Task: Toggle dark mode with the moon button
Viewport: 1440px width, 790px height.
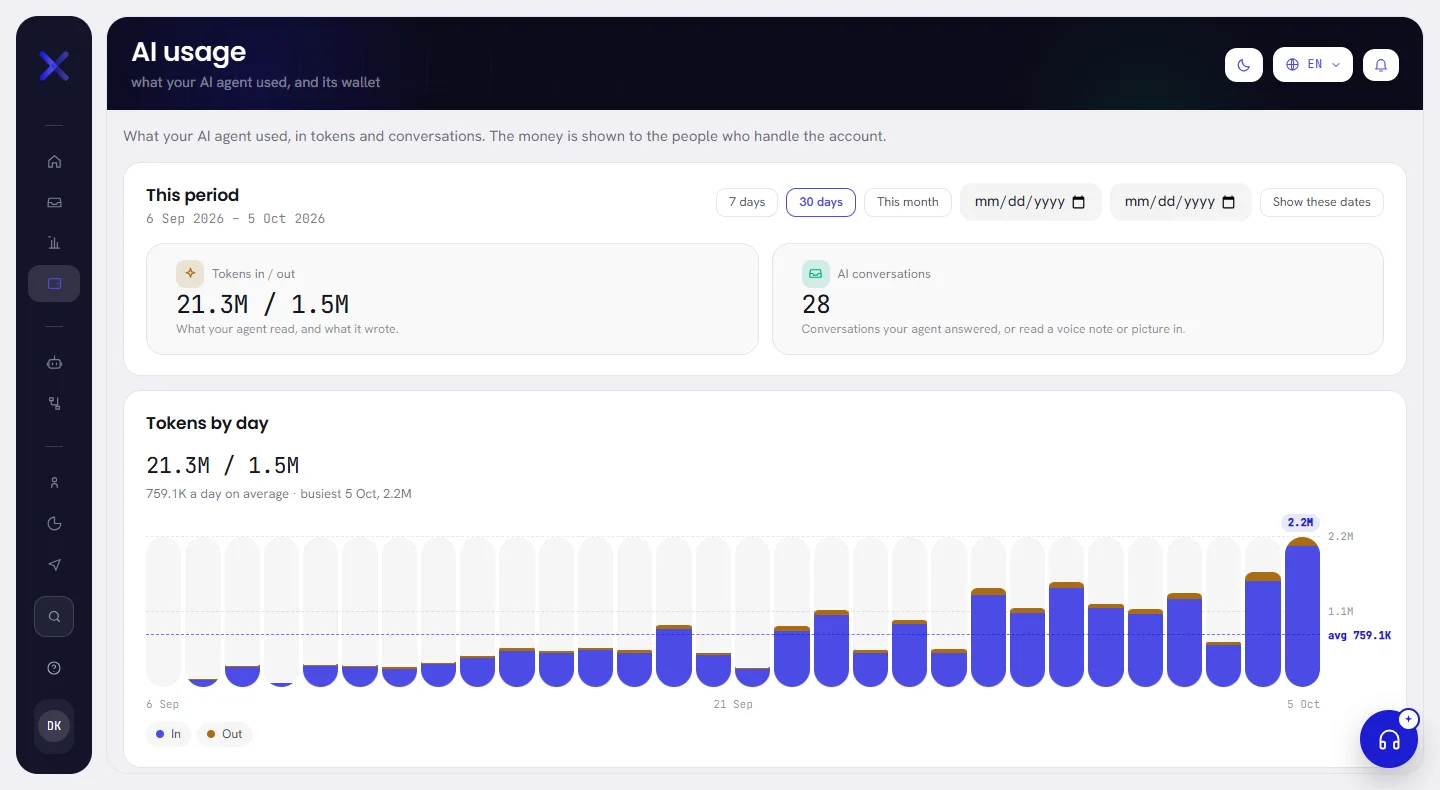Action: 1244,65
